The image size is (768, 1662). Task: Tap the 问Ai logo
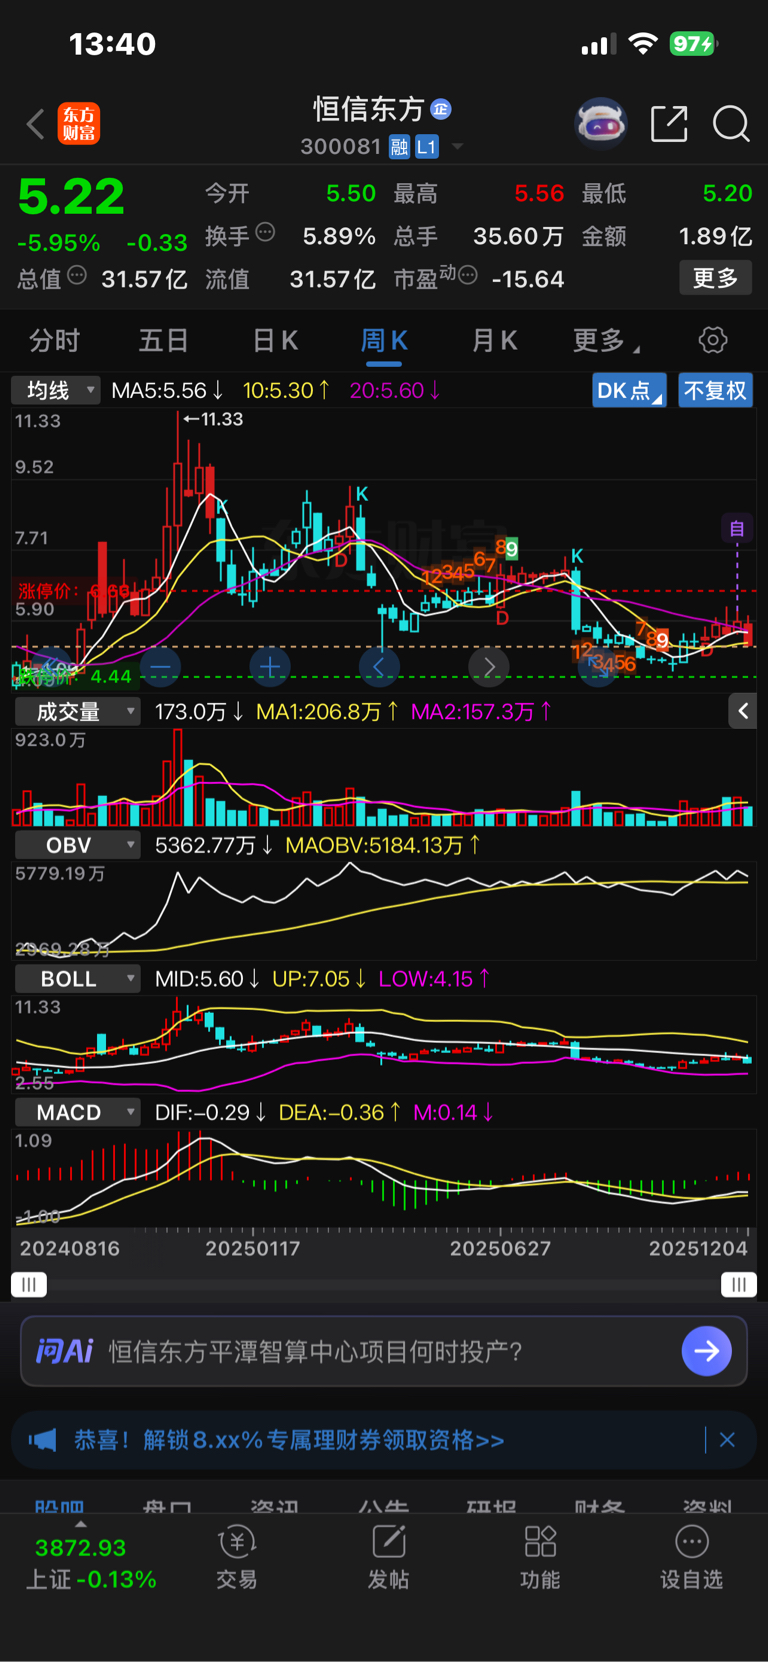pos(64,1351)
